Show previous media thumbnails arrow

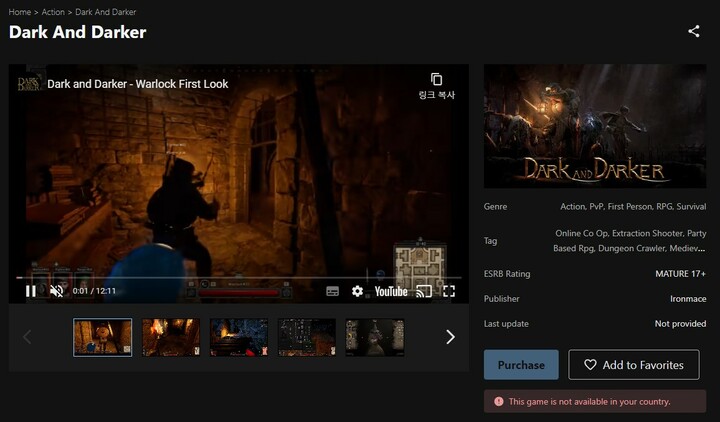pyautogui.click(x=27, y=337)
